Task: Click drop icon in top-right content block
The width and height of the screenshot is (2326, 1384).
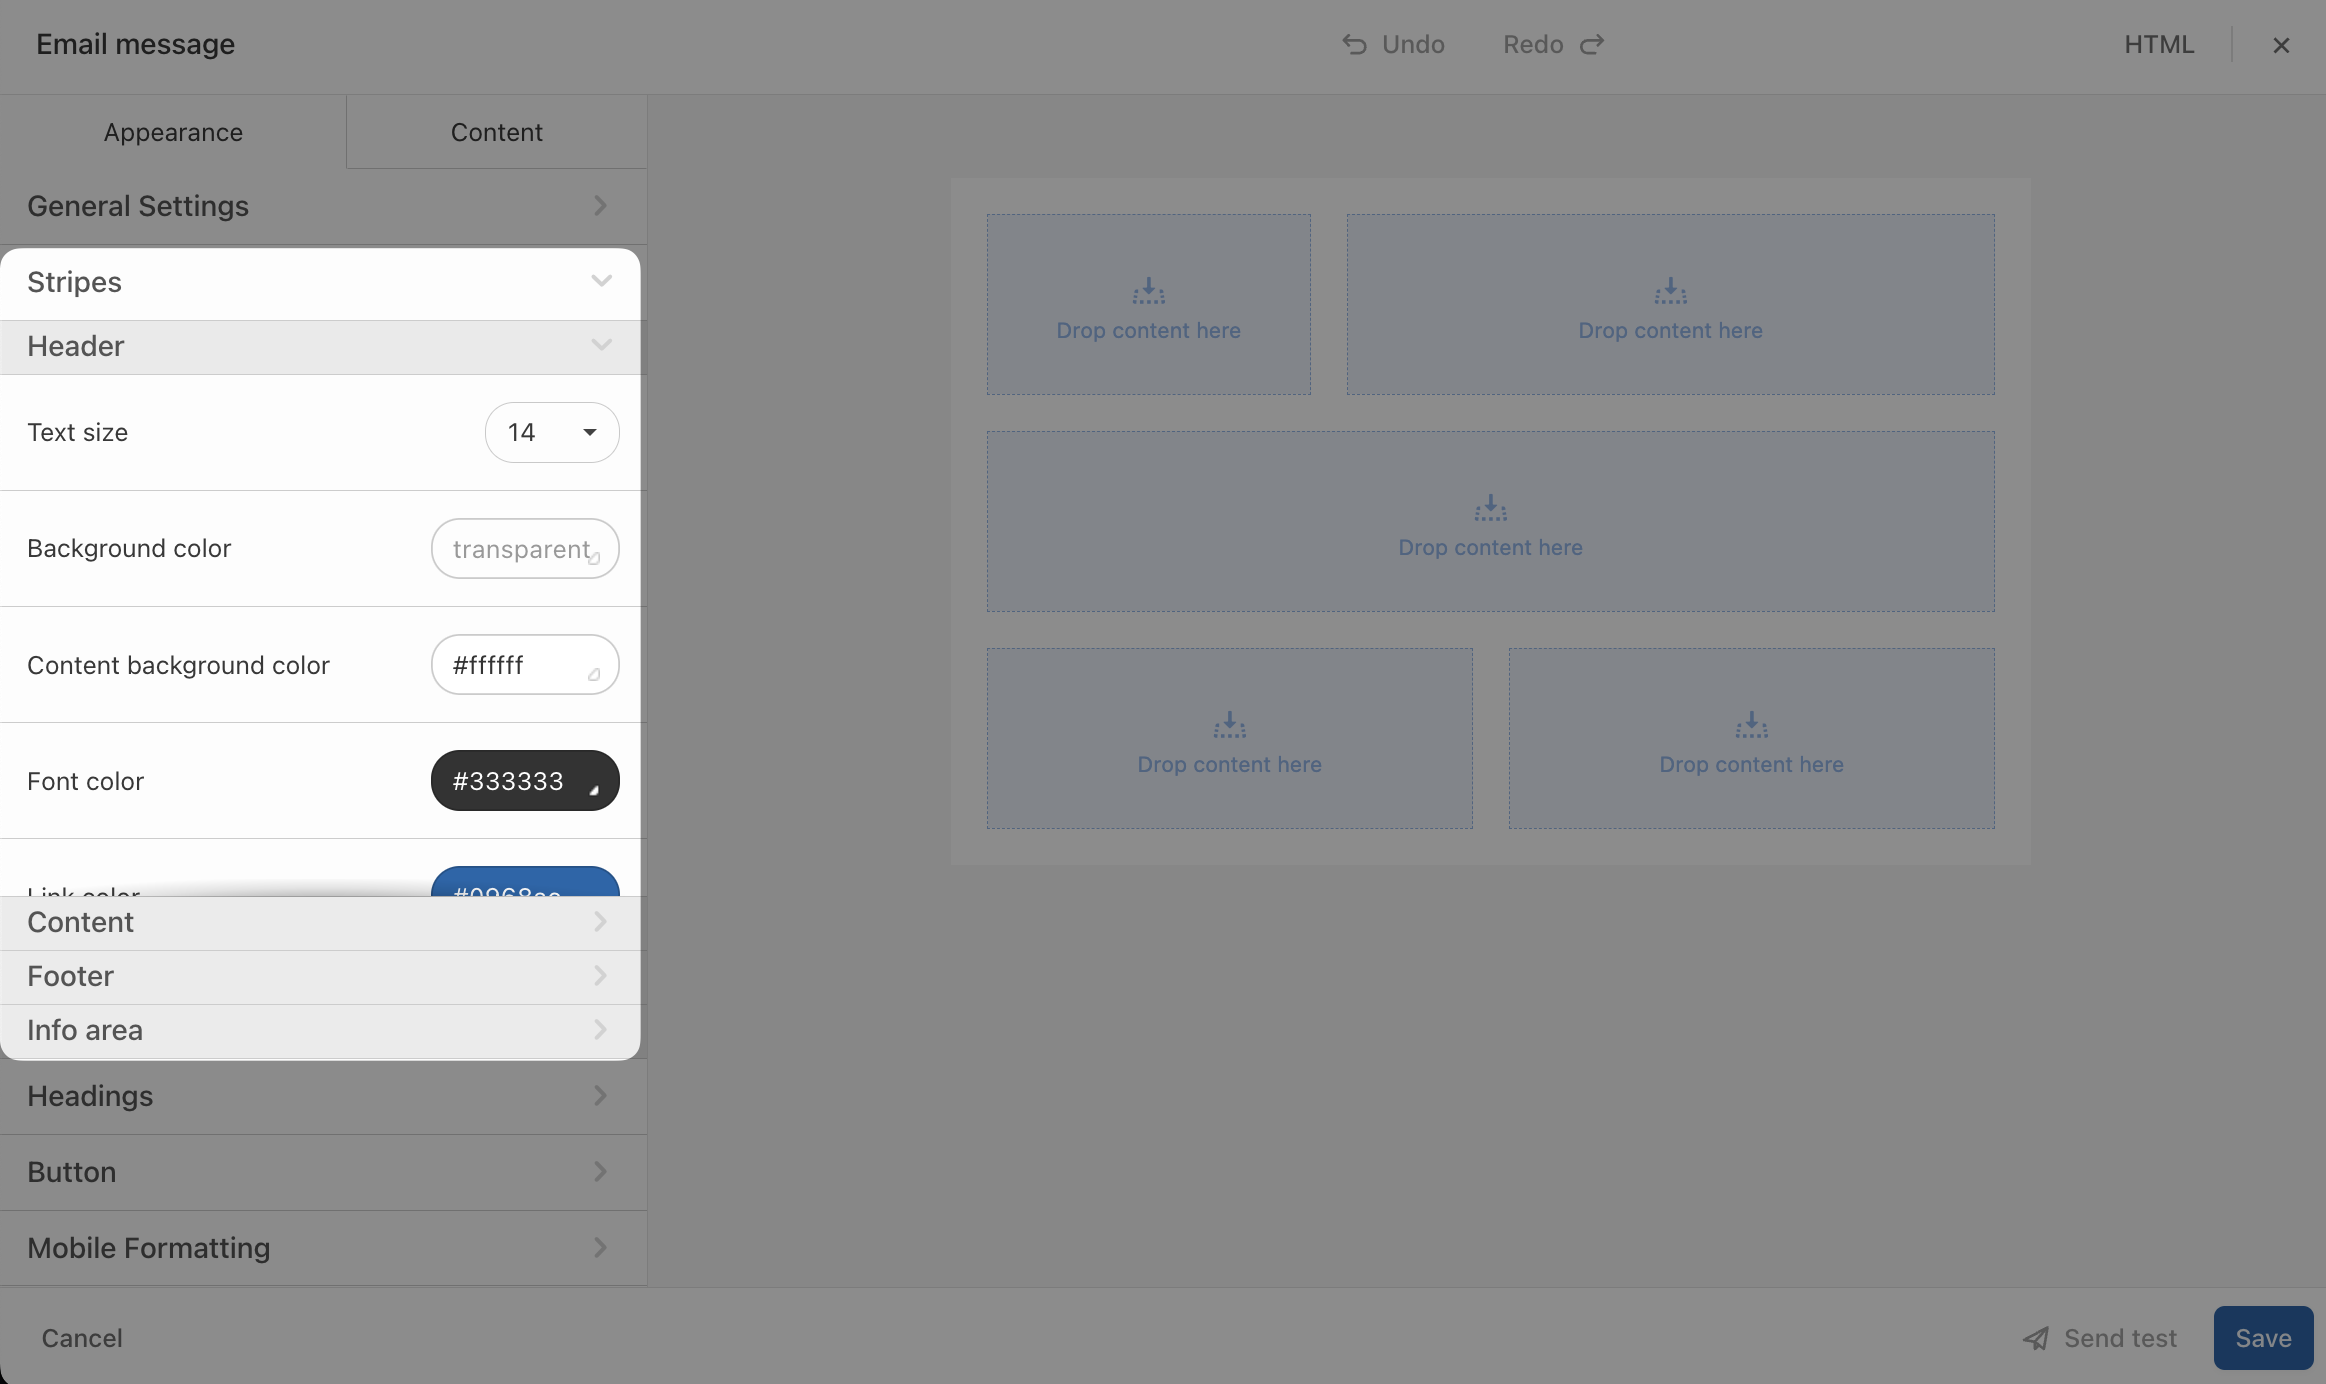Action: pos(1670,291)
